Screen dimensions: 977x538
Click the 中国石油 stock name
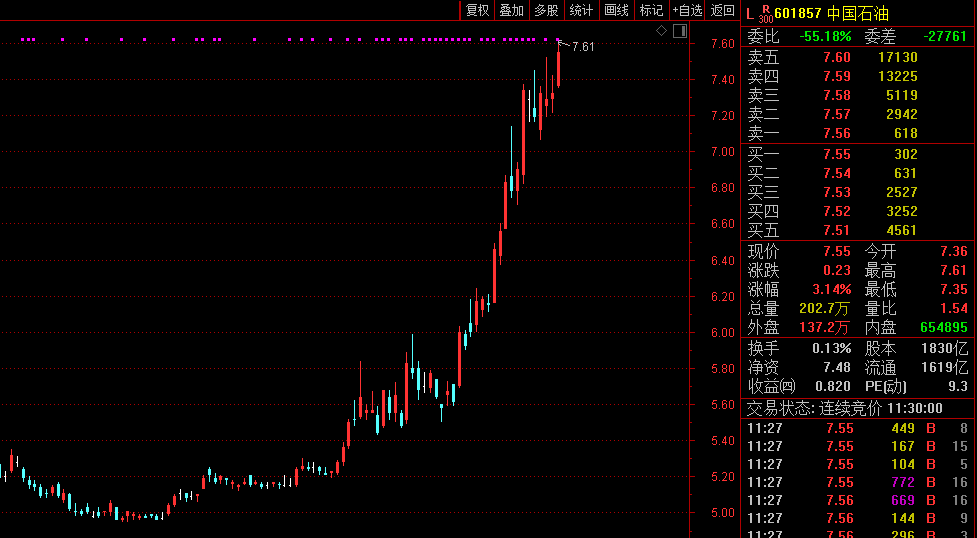click(857, 13)
